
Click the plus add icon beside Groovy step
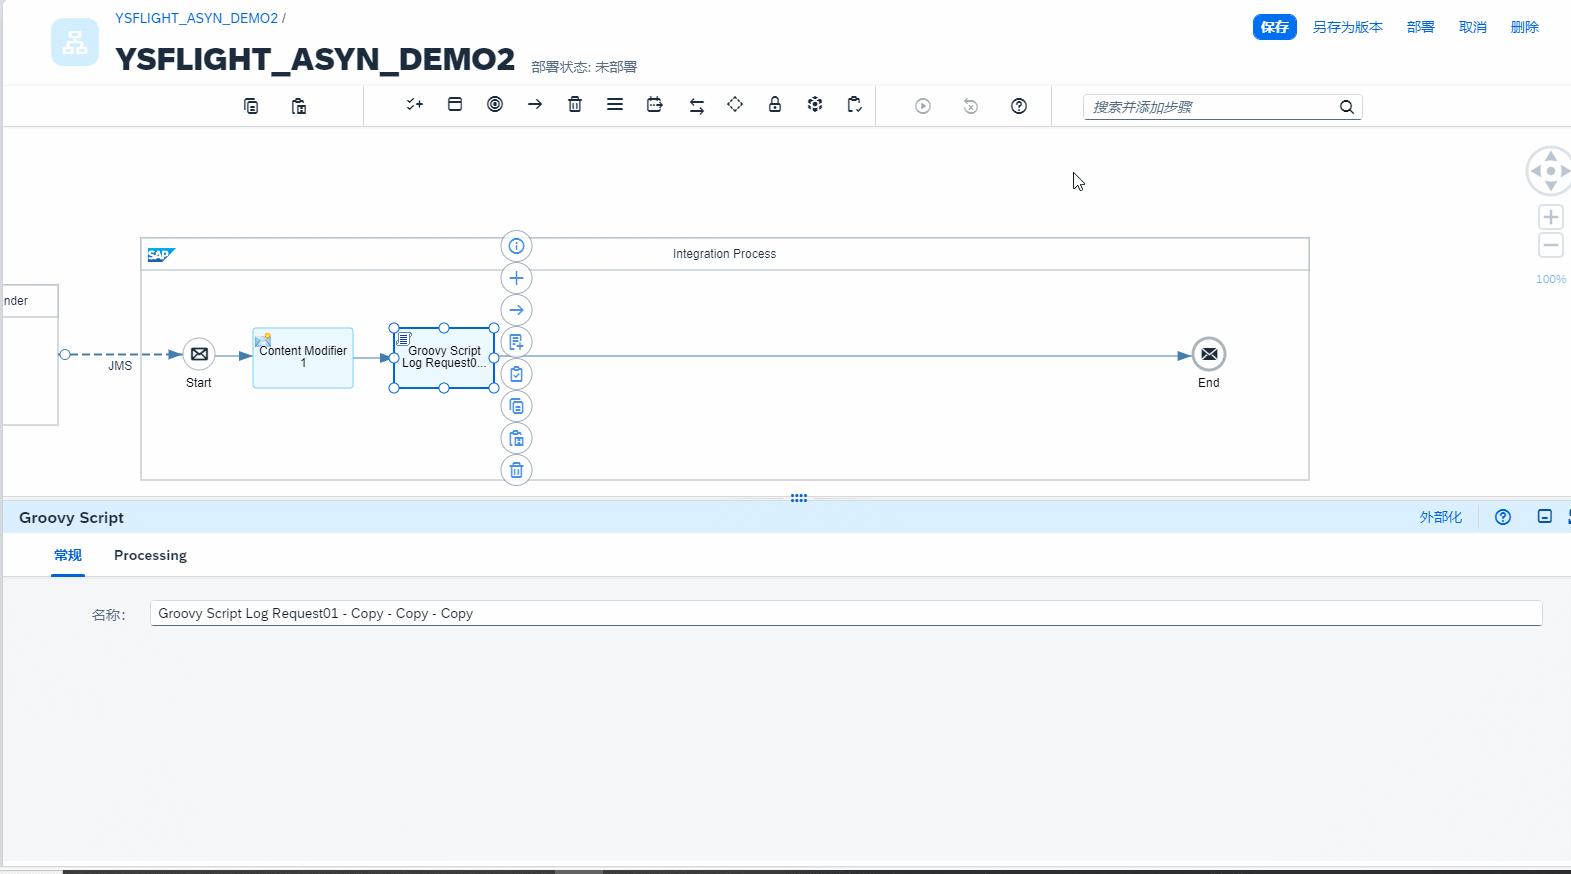[516, 278]
